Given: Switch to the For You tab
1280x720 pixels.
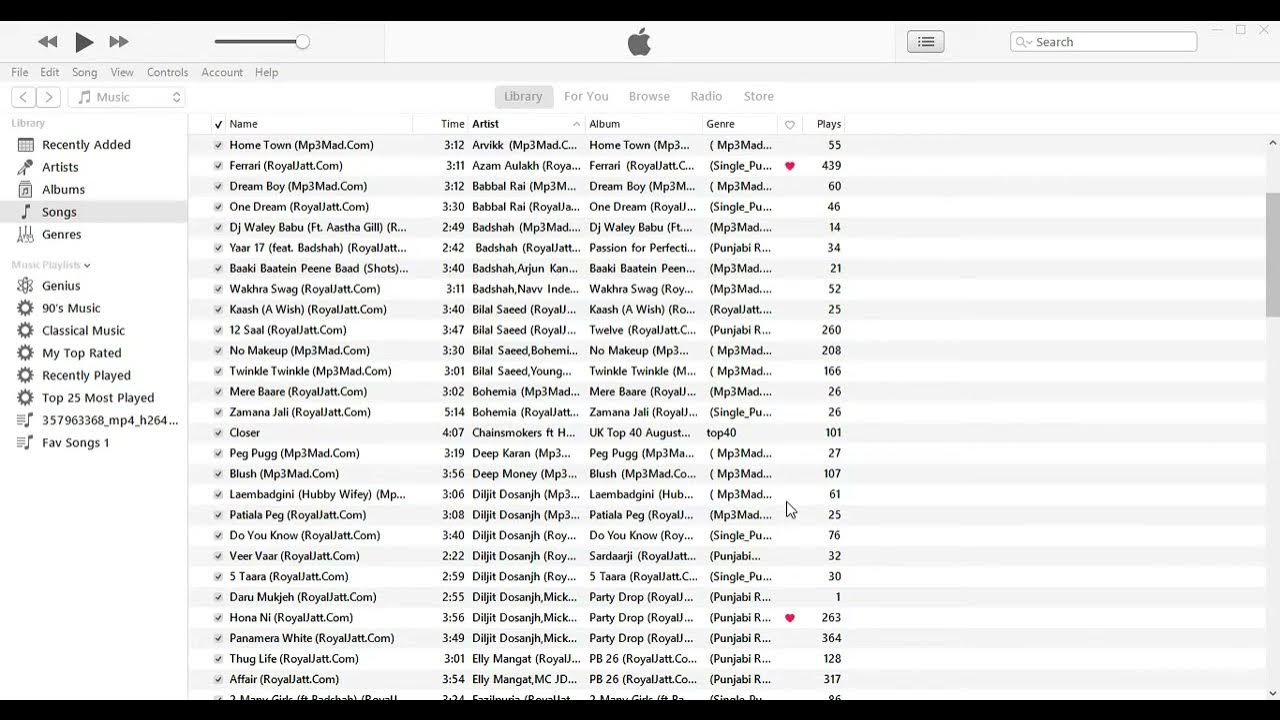Looking at the screenshot, I should 586,96.
